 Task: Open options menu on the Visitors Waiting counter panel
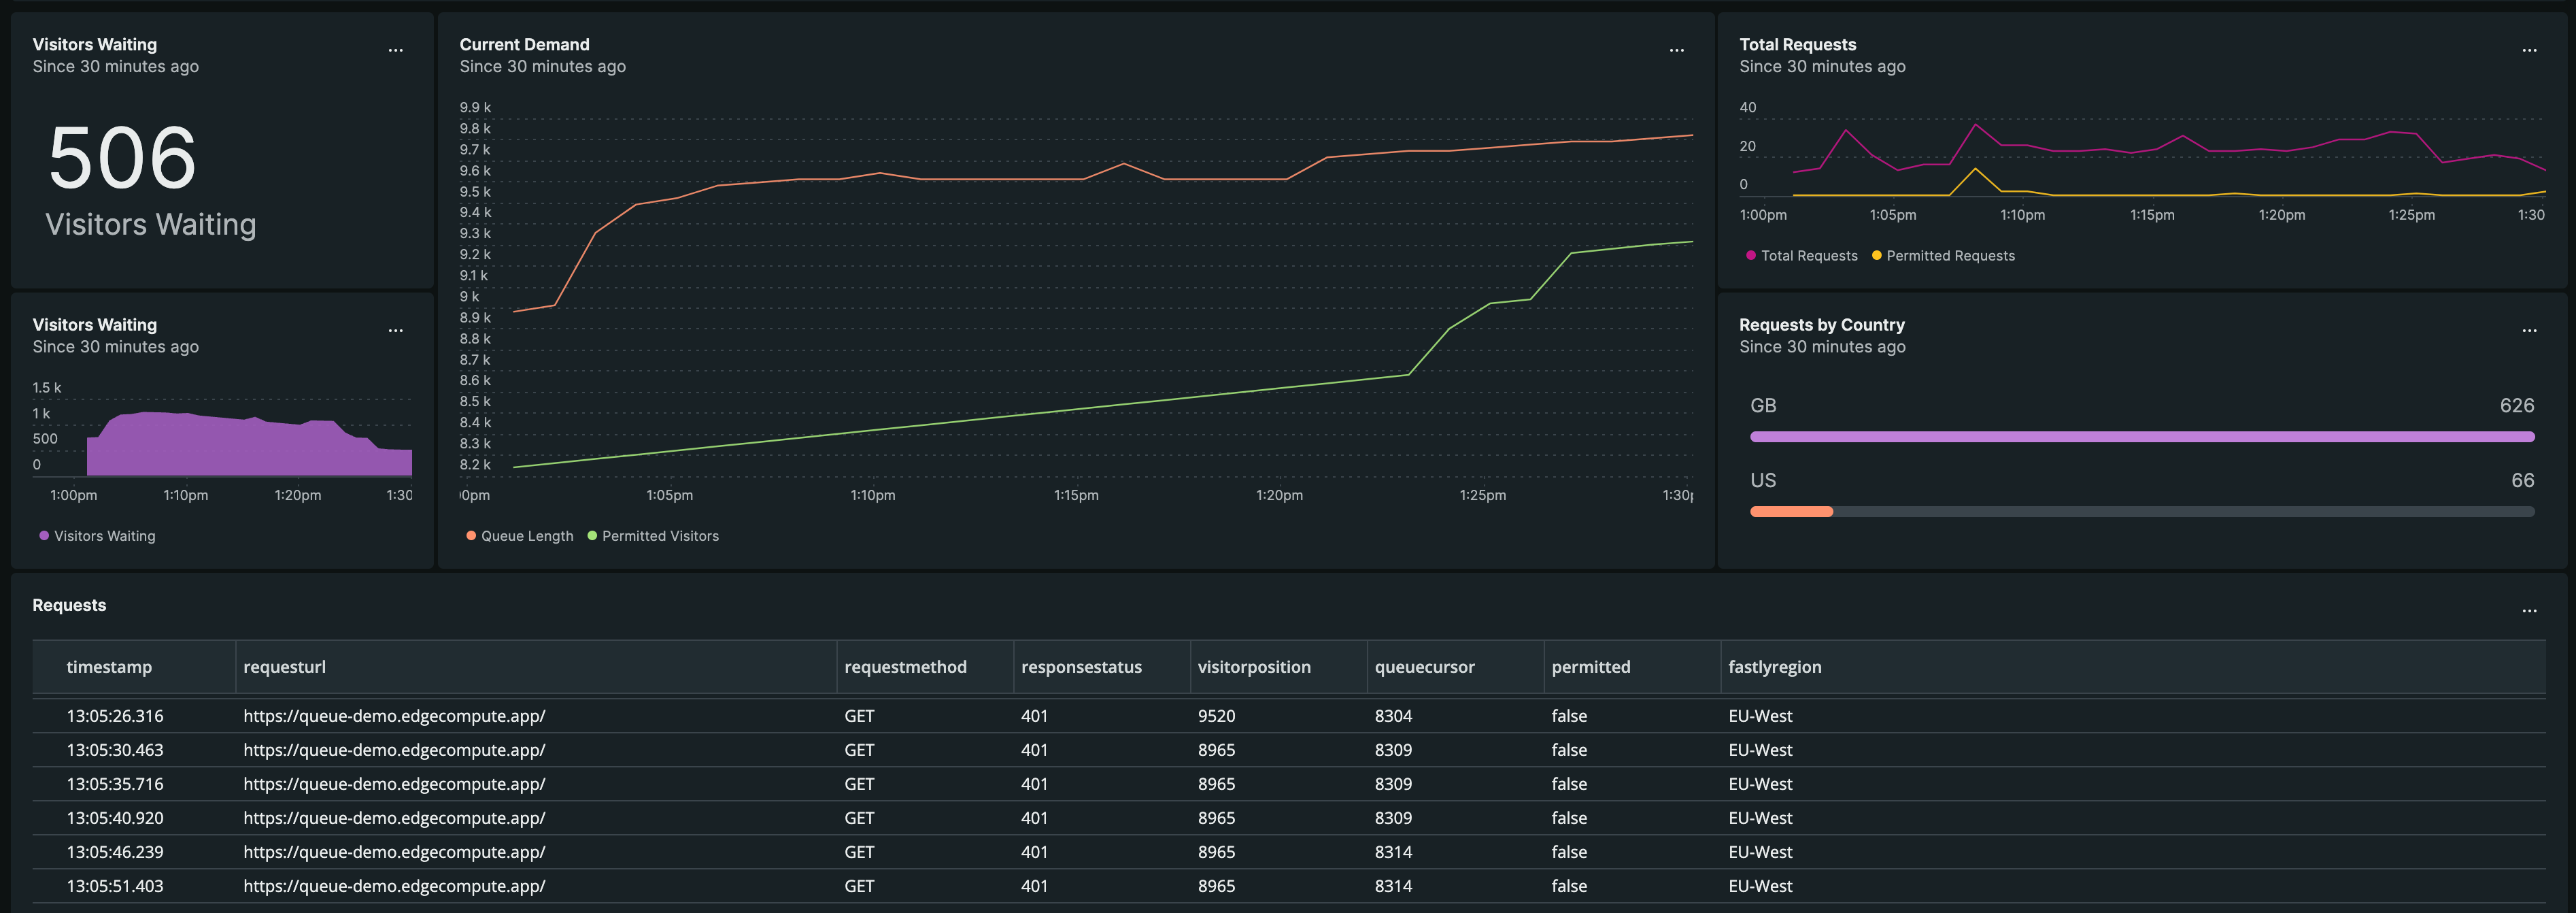click(x=395, y=49)
